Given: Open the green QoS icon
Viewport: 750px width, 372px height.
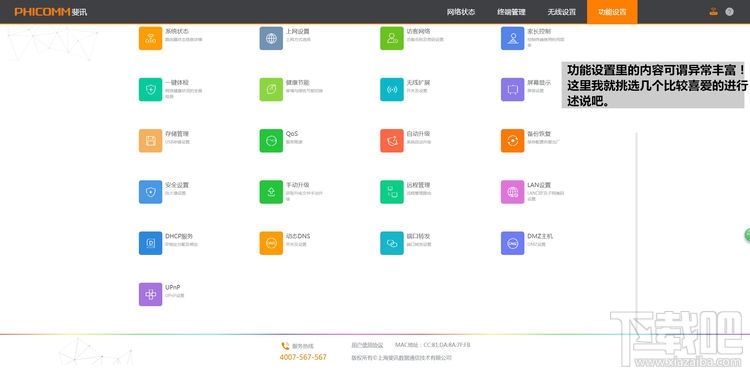Looking at the screenshot, I should pos(271,141).
